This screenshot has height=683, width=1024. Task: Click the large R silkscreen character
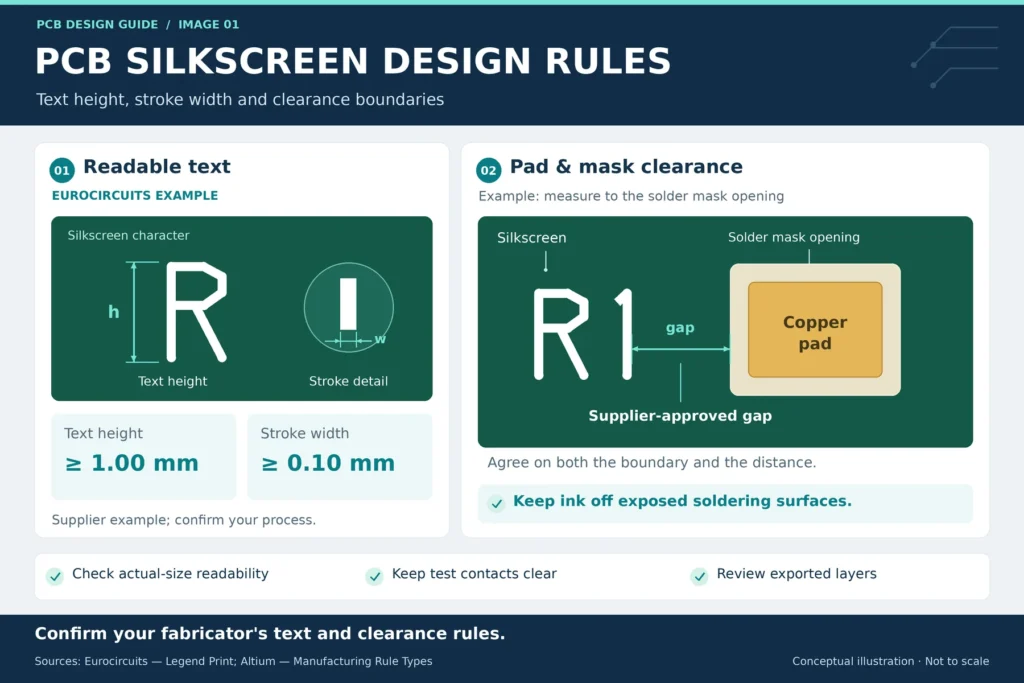click(x=196, y=311)
